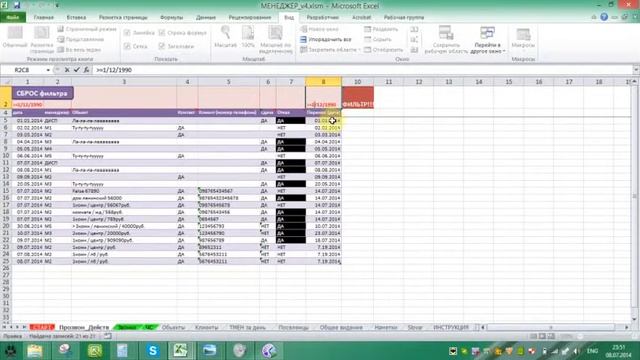Open the Рецензирование ribbon tab
This screenshot has width=640, height=360.
point(249,18)
